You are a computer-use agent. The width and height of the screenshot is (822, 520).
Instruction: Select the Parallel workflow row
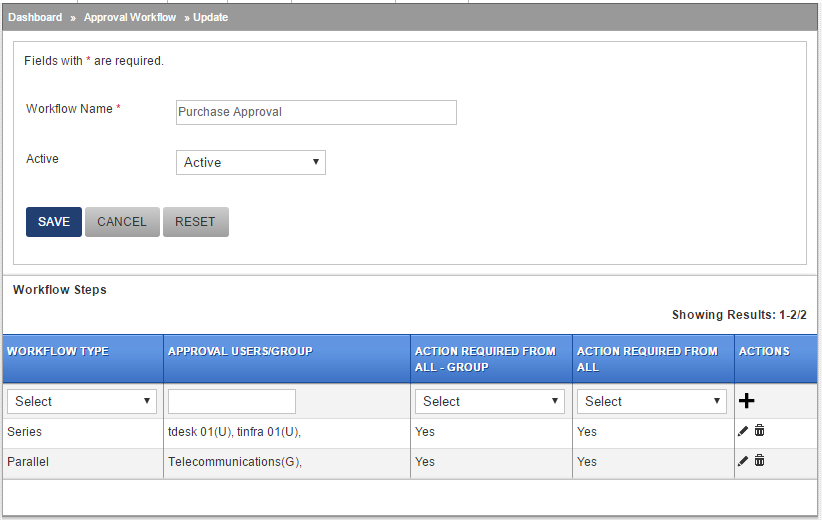[410, 463]
